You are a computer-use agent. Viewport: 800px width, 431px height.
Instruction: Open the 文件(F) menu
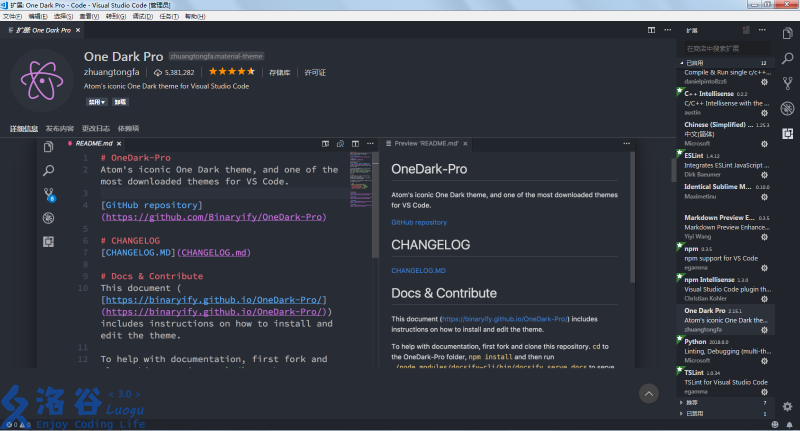click(x=12, y=16)
